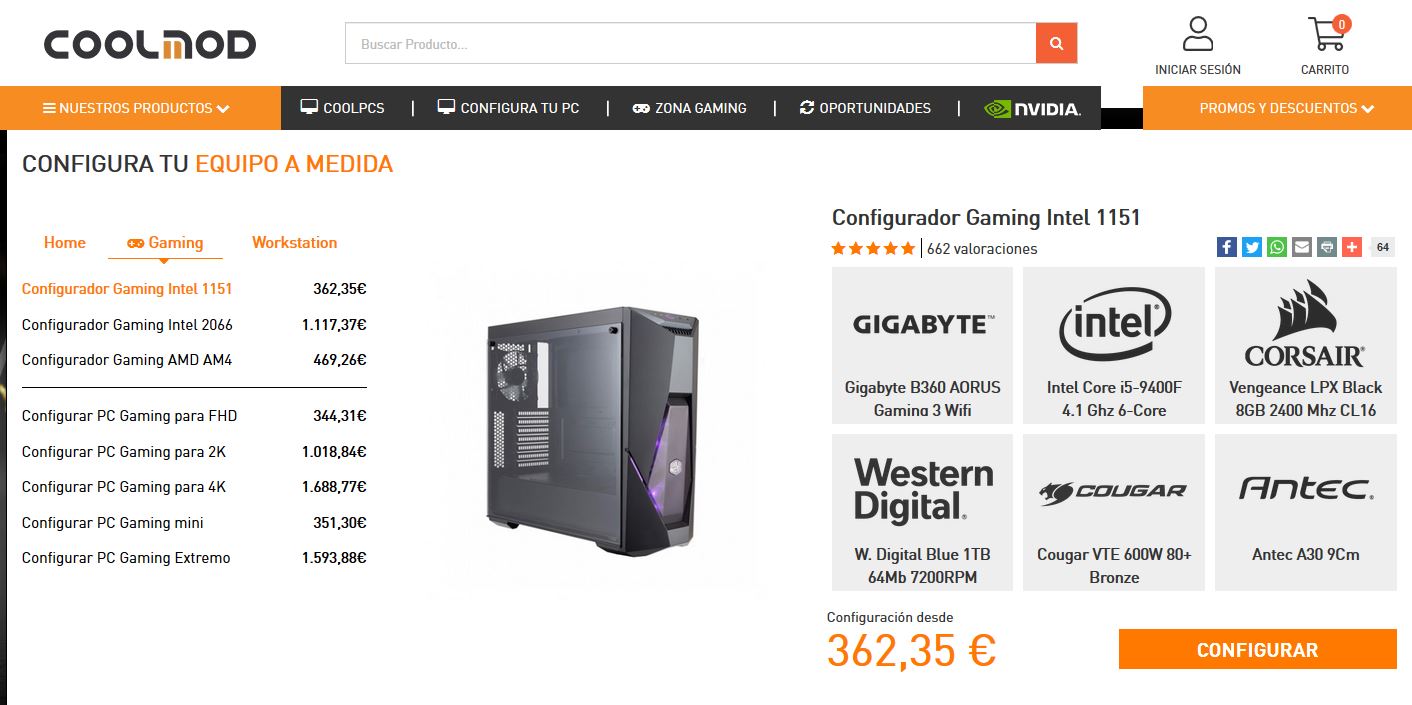Click the printer icon to print

click(x=1326, y=247)
